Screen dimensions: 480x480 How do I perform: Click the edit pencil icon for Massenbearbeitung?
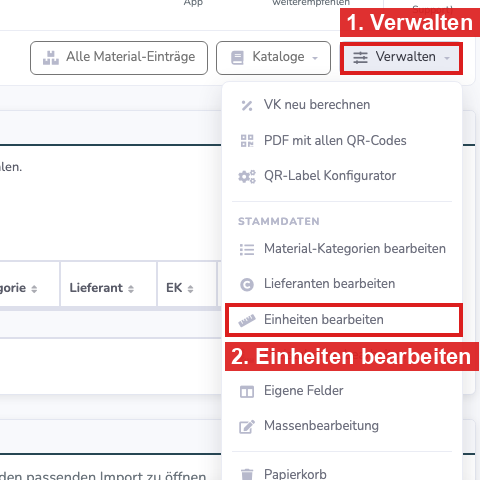tap(247, 427)
